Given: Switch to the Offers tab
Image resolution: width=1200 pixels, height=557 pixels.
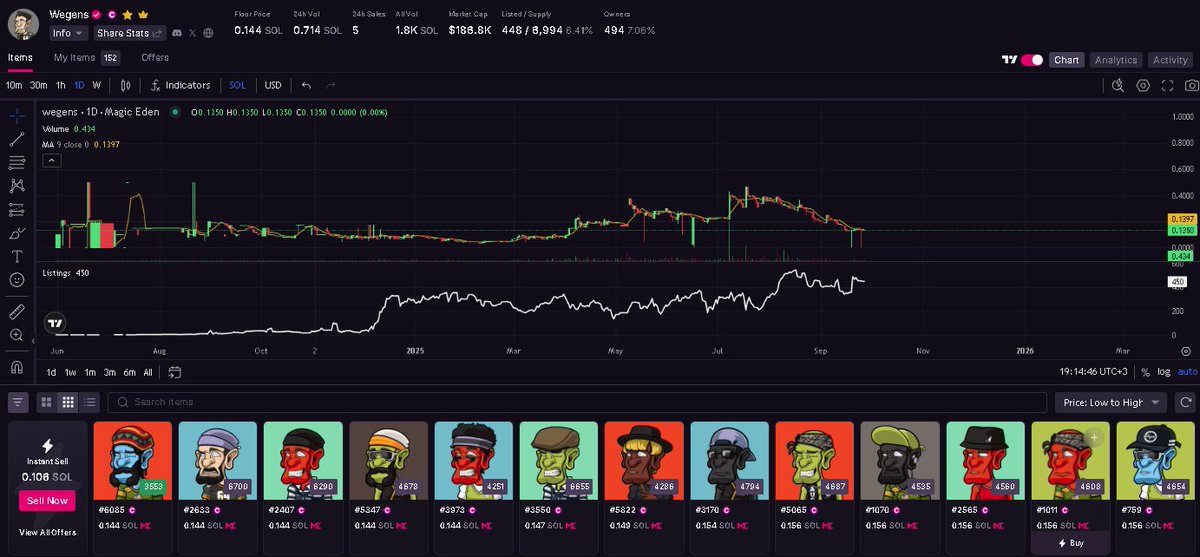Looking at the screenshot, I should click(x=155, y=58).
